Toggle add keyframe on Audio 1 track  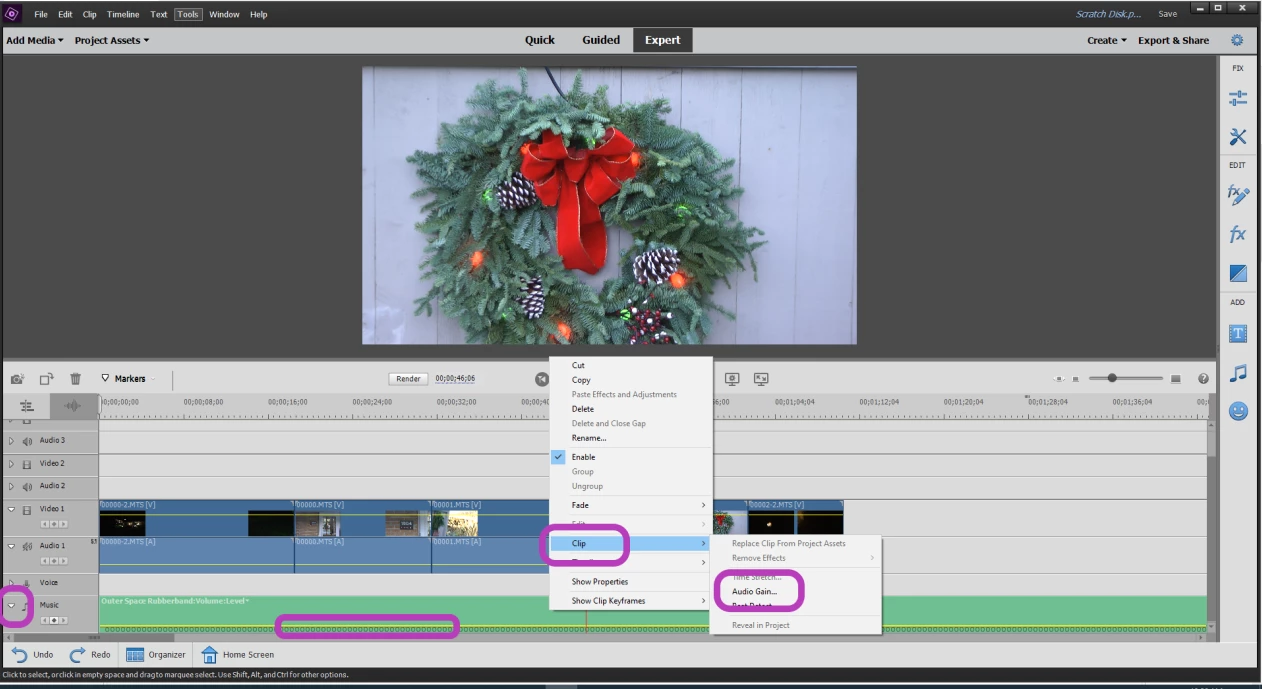click(x=54, y=561)
